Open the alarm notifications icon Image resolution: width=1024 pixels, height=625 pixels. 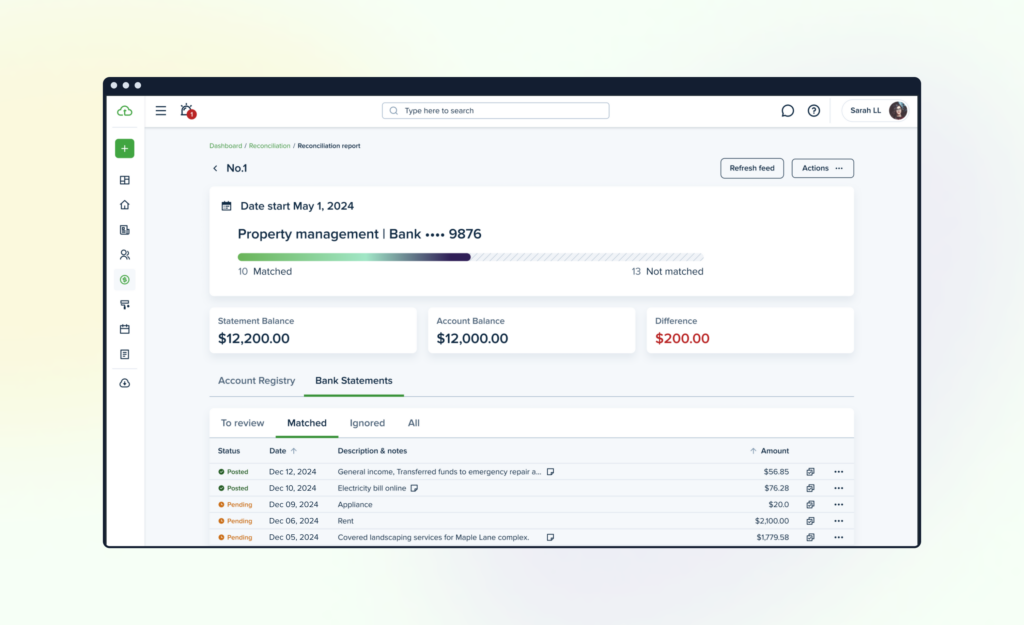point(187,110)
